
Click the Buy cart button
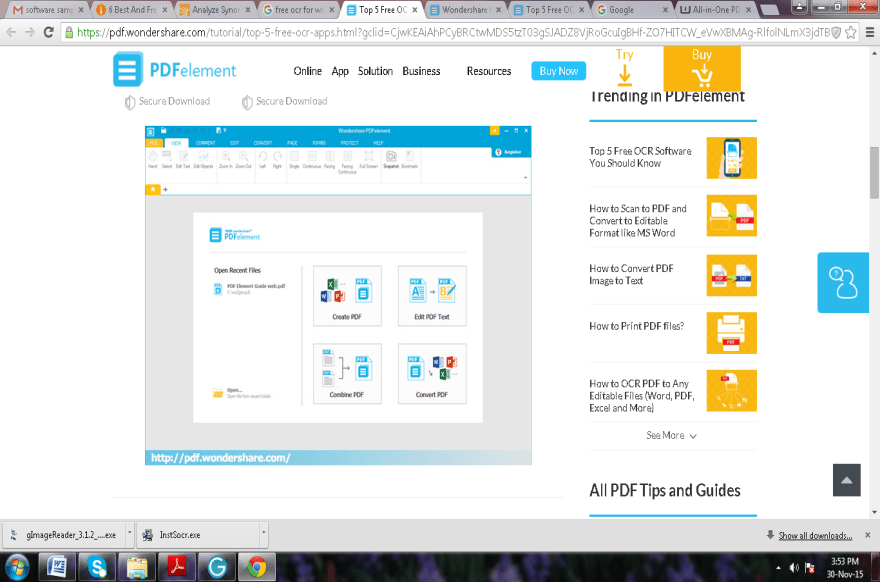click(x=702, y=68)
